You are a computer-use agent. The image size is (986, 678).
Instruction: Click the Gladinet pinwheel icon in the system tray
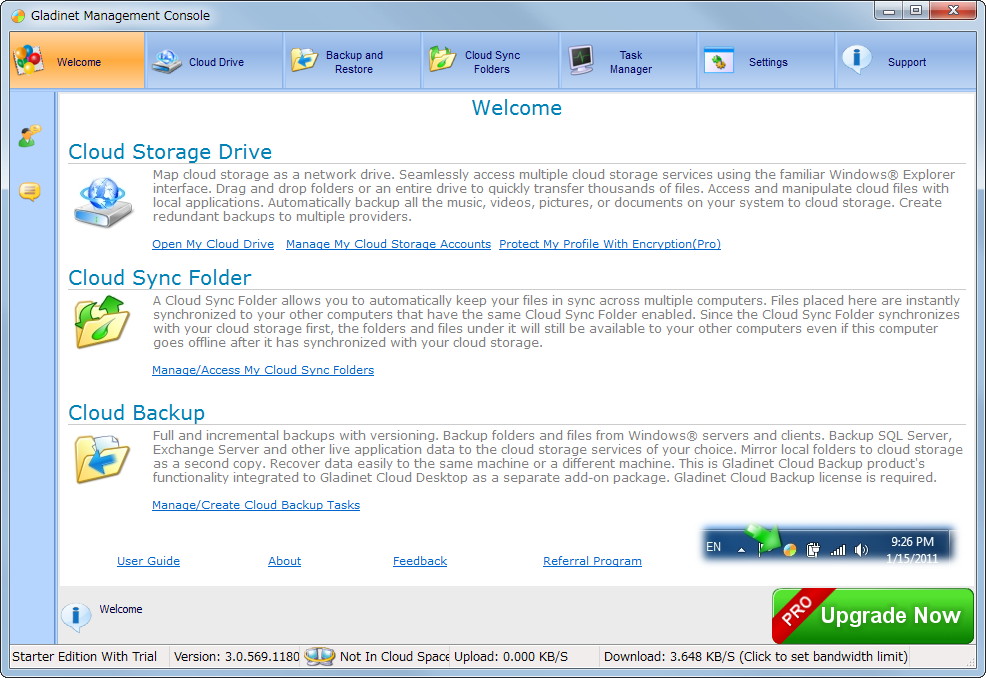(789, 548)
